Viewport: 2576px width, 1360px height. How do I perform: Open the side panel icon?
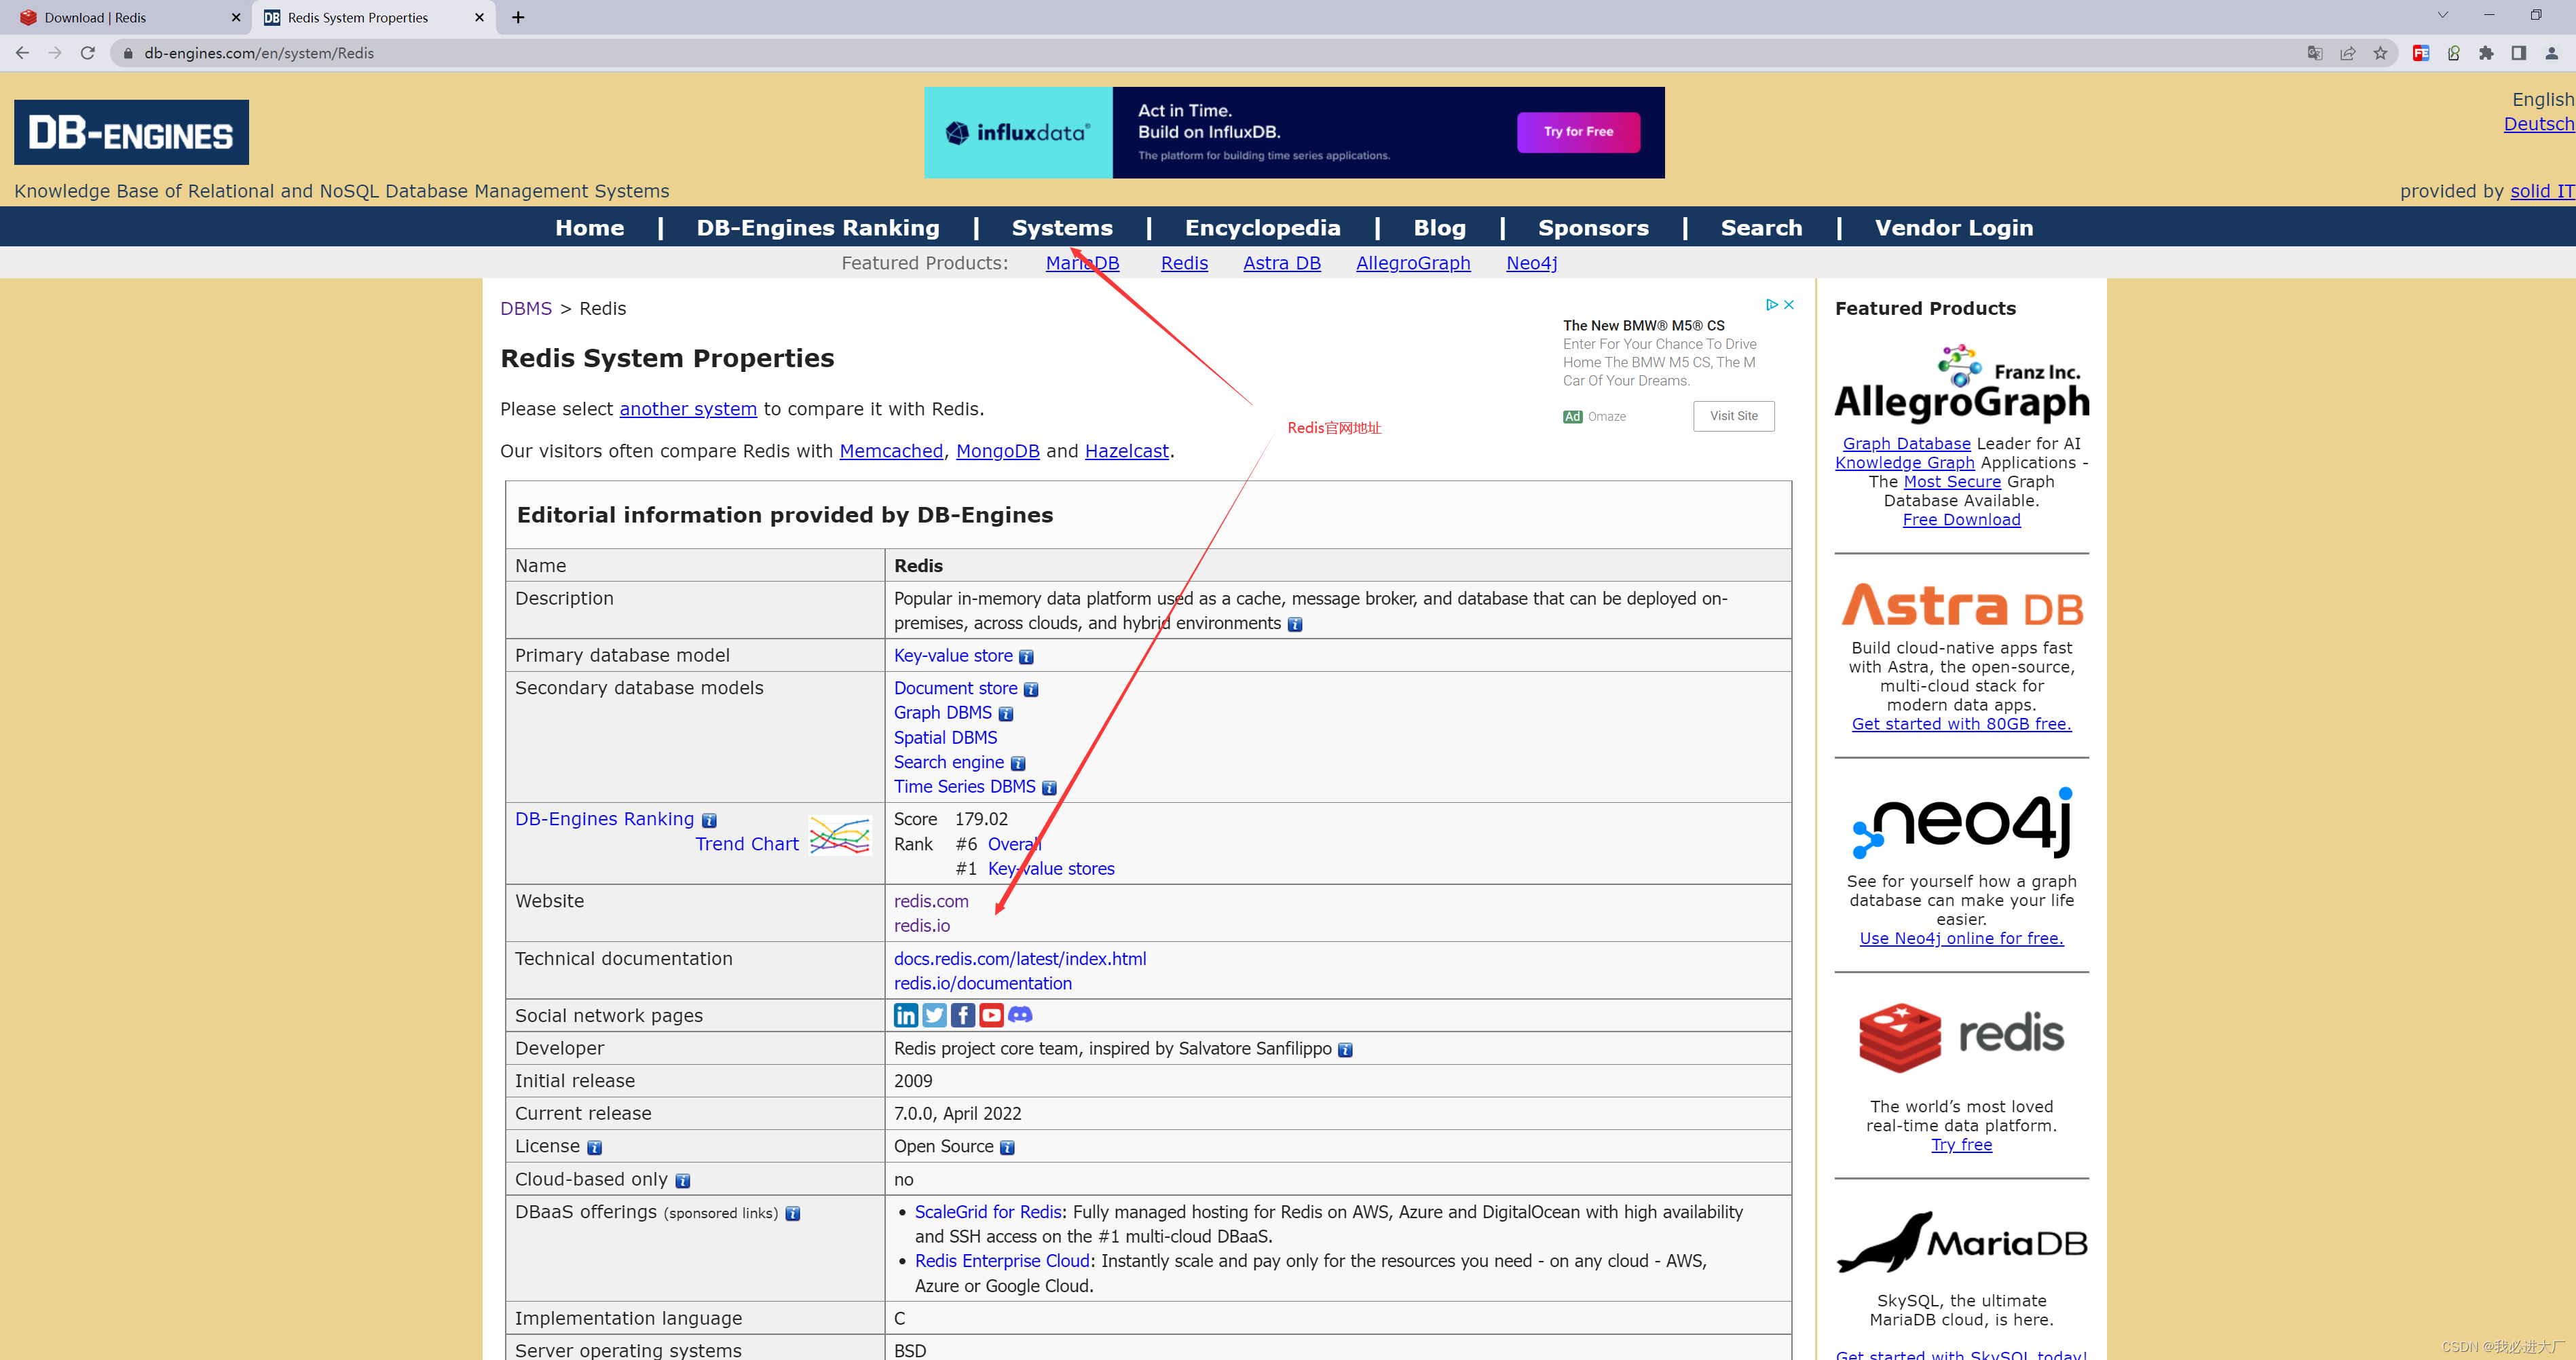click(2519, 53)
